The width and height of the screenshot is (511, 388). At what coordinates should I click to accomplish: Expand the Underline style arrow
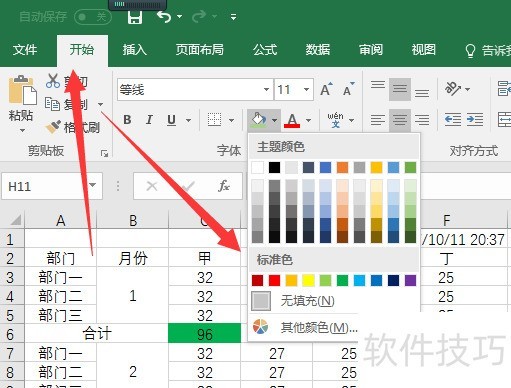188,120
